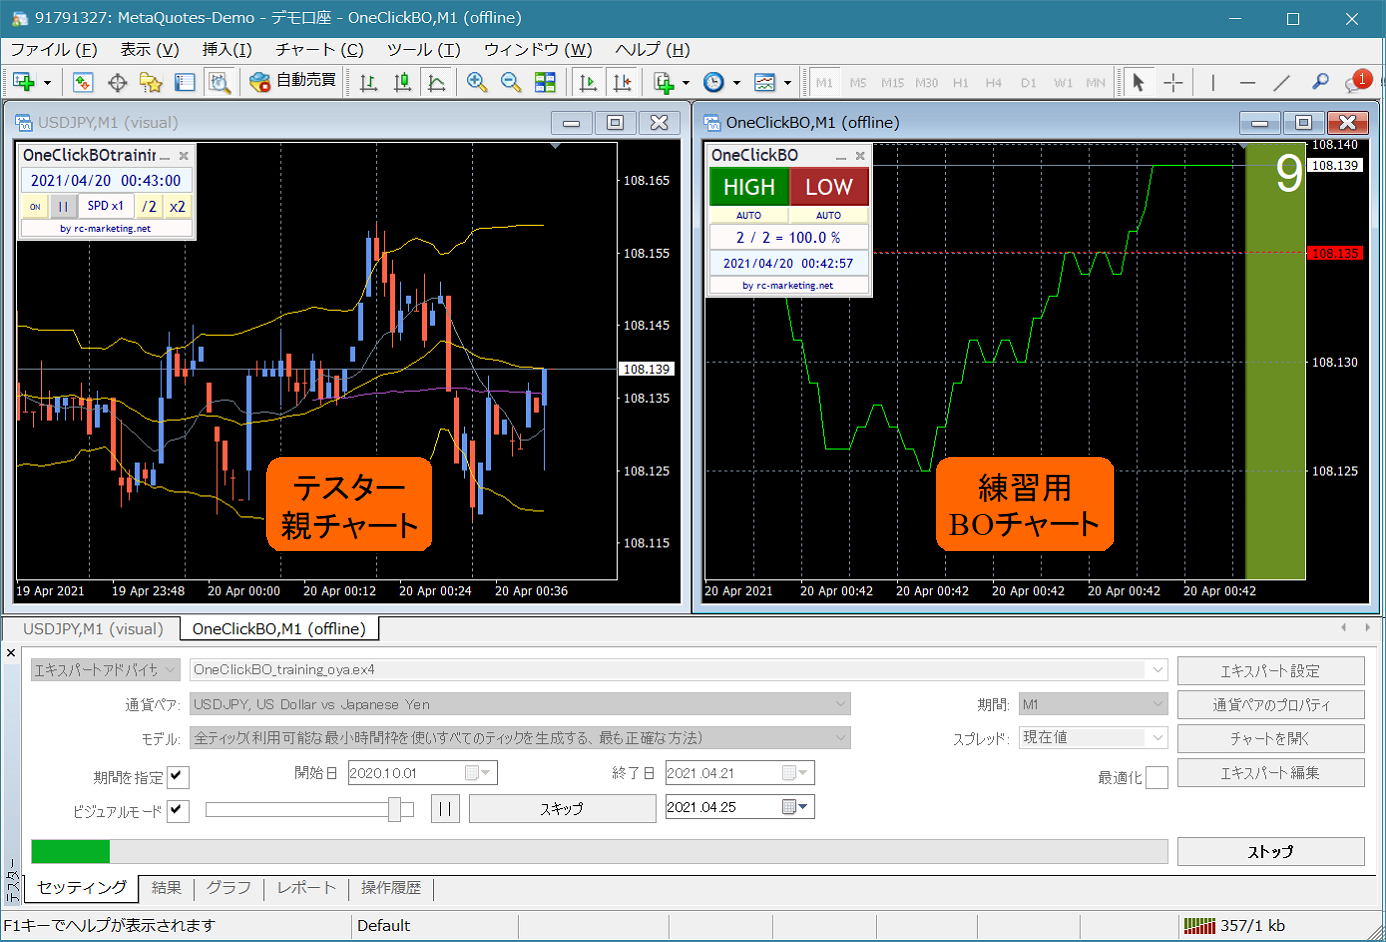Open the Data Window crosshair-circle icon
The width and height of the screenshot is (1386, 942).
coord(117,82)
